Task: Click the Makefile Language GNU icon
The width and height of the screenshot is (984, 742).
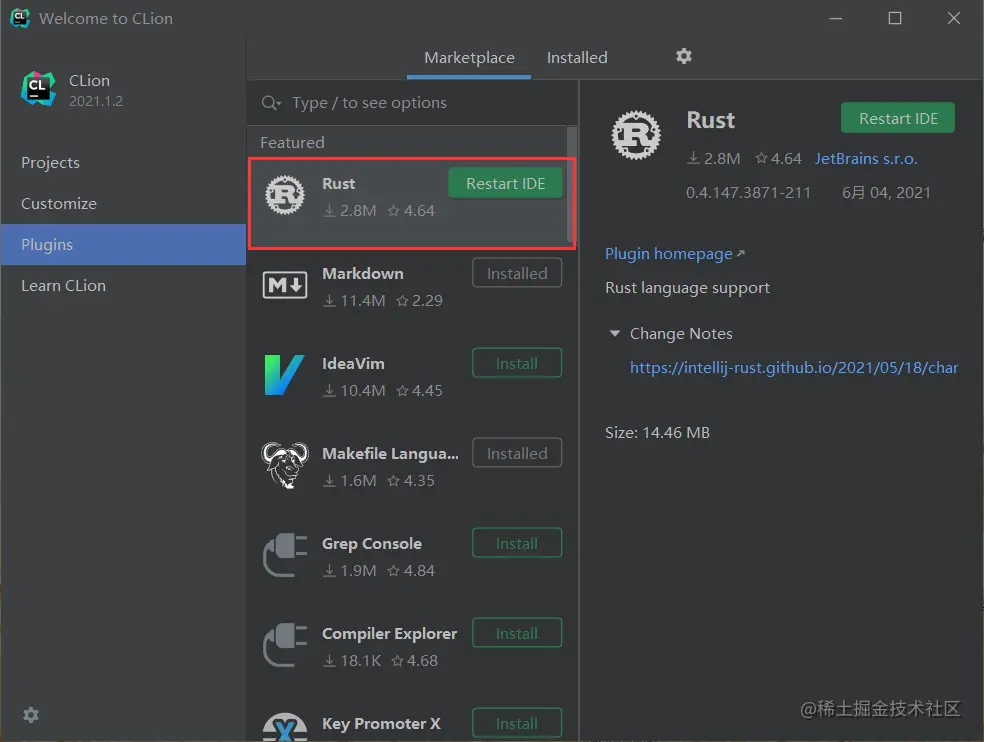Action: click(x=284, y=465)
